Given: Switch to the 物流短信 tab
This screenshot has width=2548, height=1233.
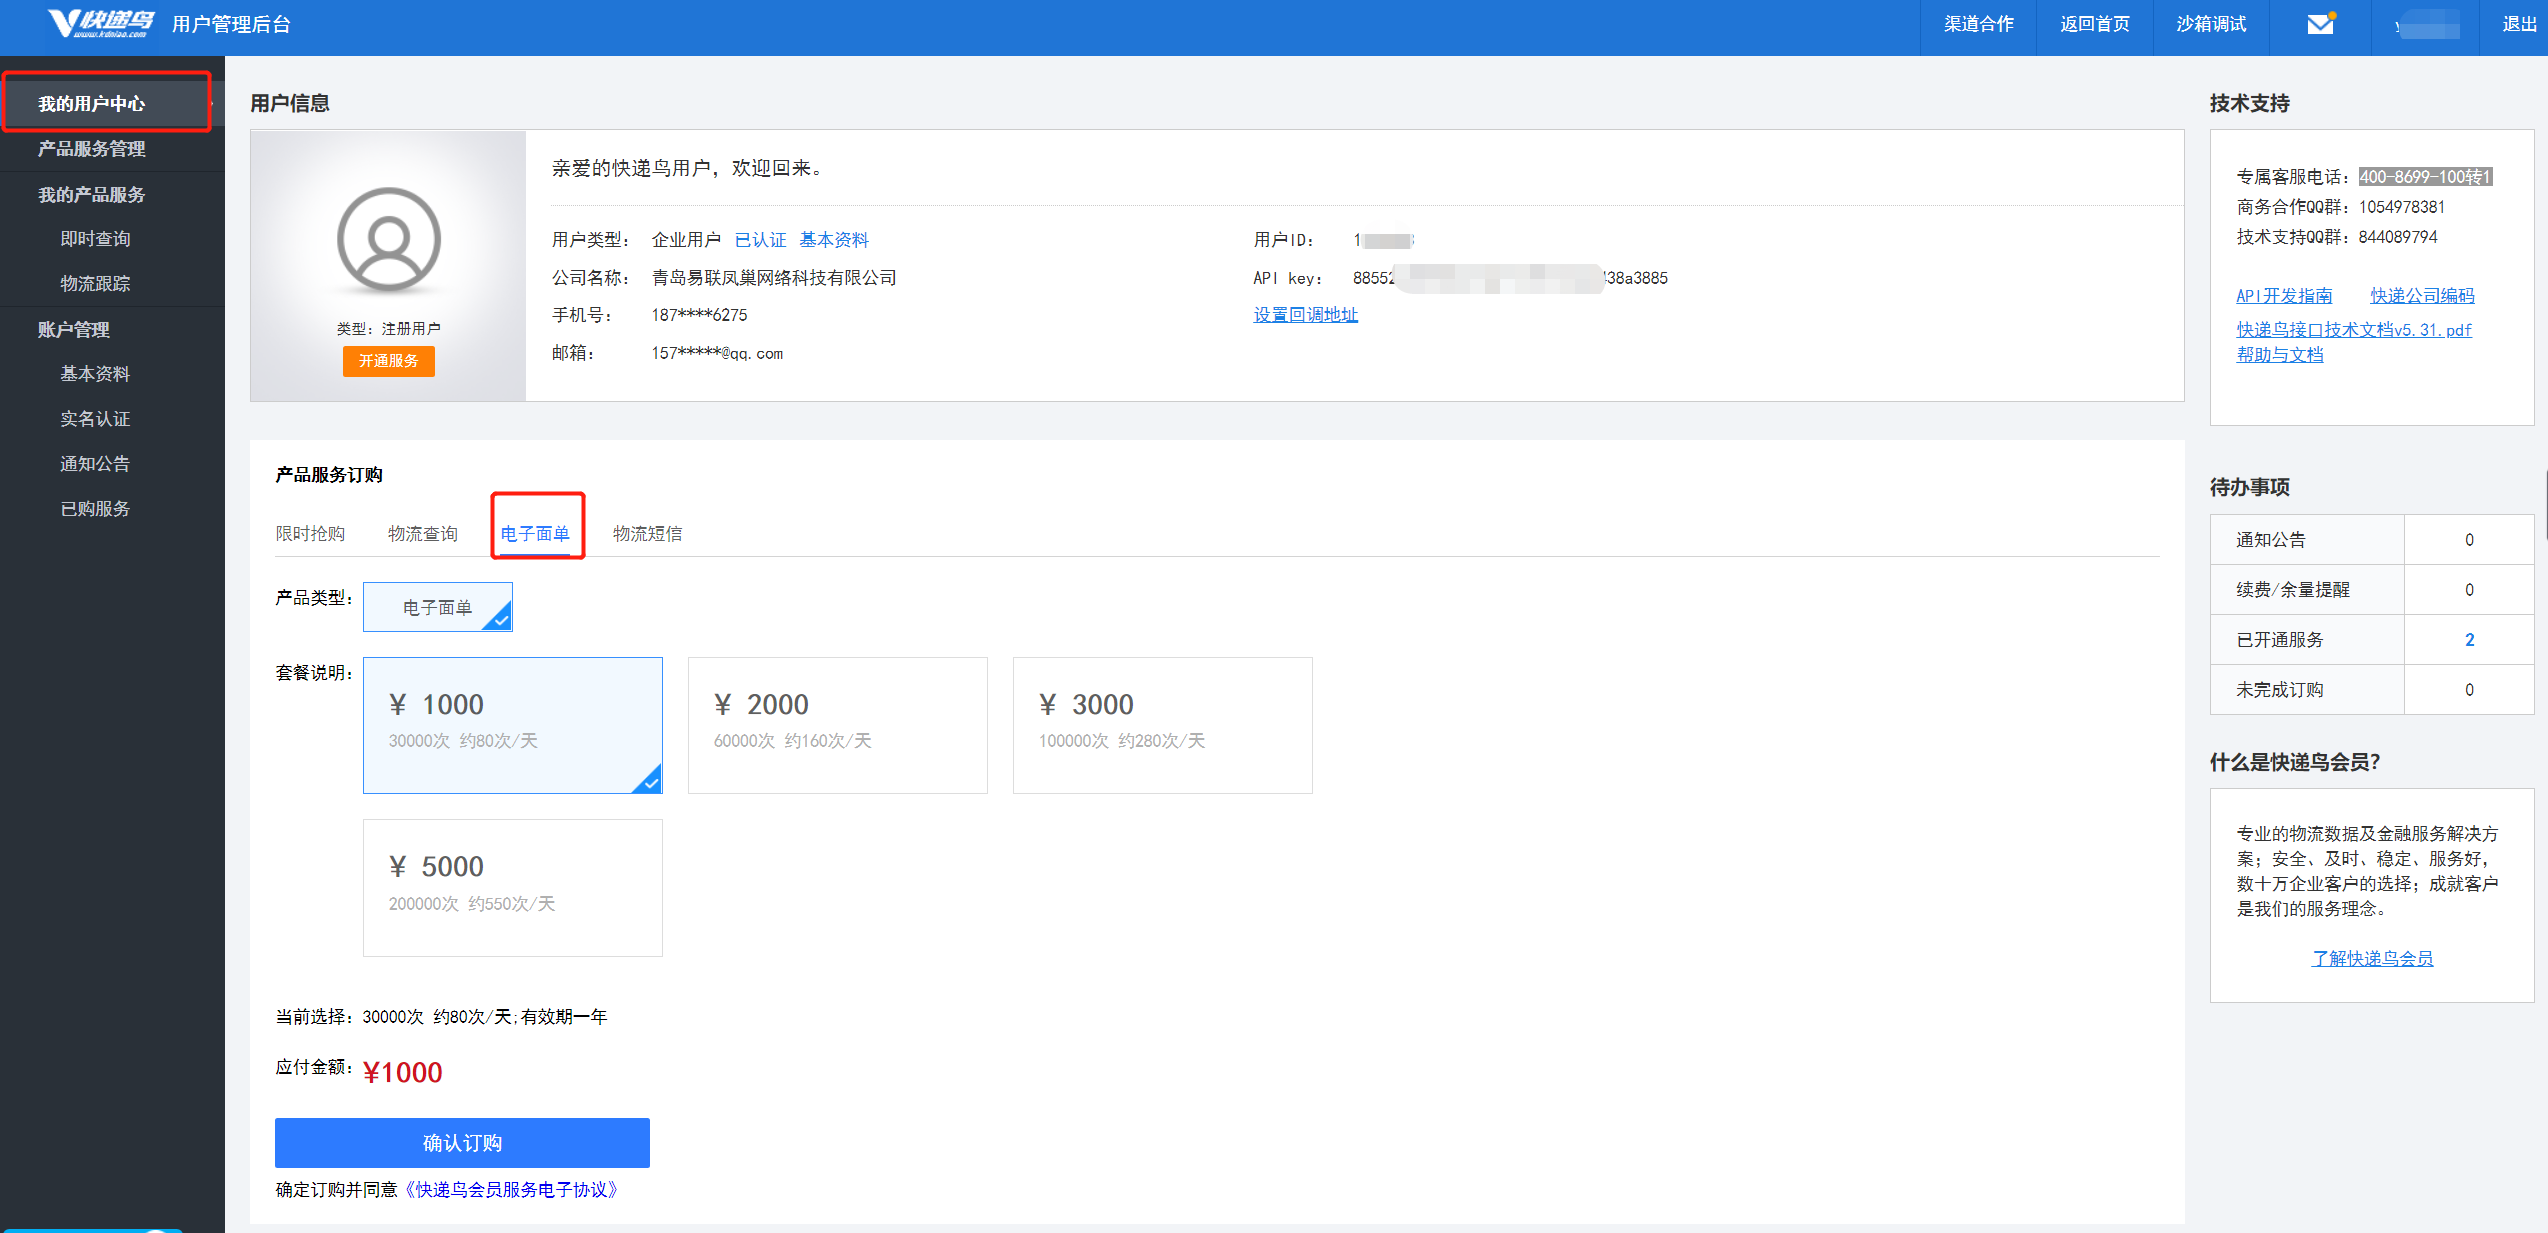Looking at the screenshot, I should point(648,534).
